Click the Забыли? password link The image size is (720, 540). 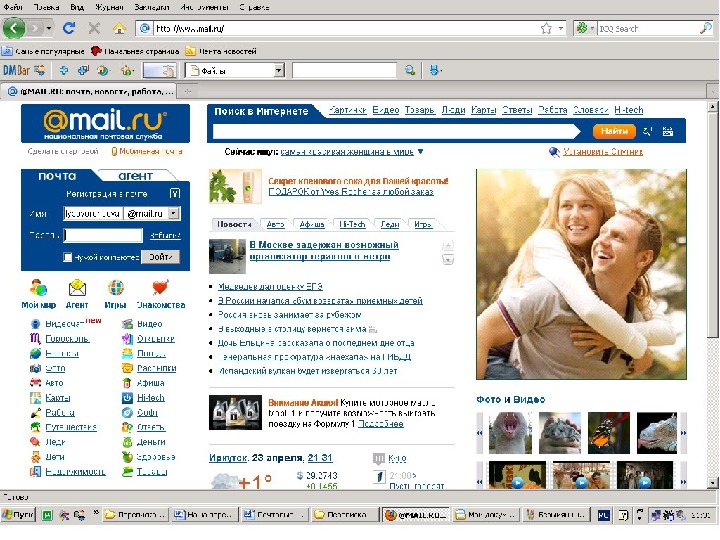pyautogui.click(x=165, y=235)
